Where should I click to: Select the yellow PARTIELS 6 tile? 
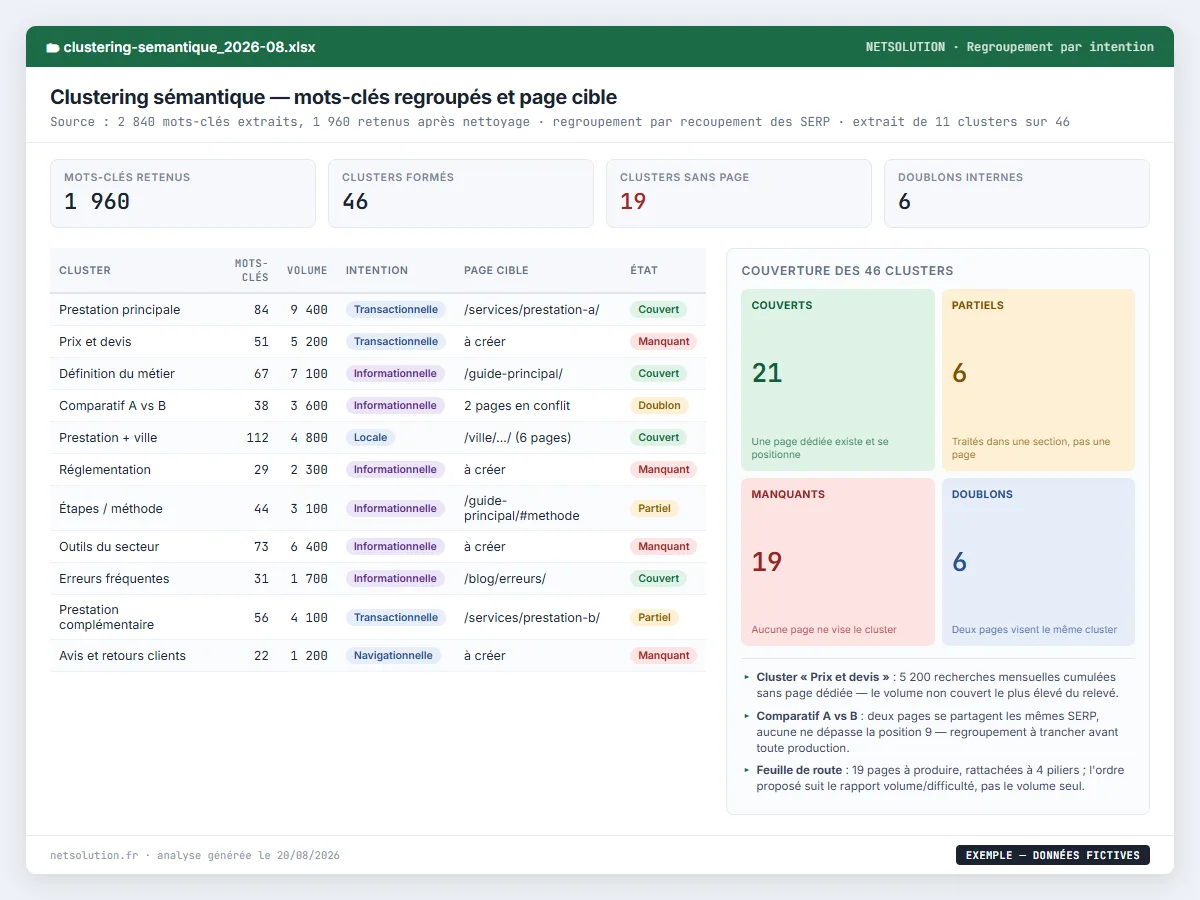tap(1038, 380)
